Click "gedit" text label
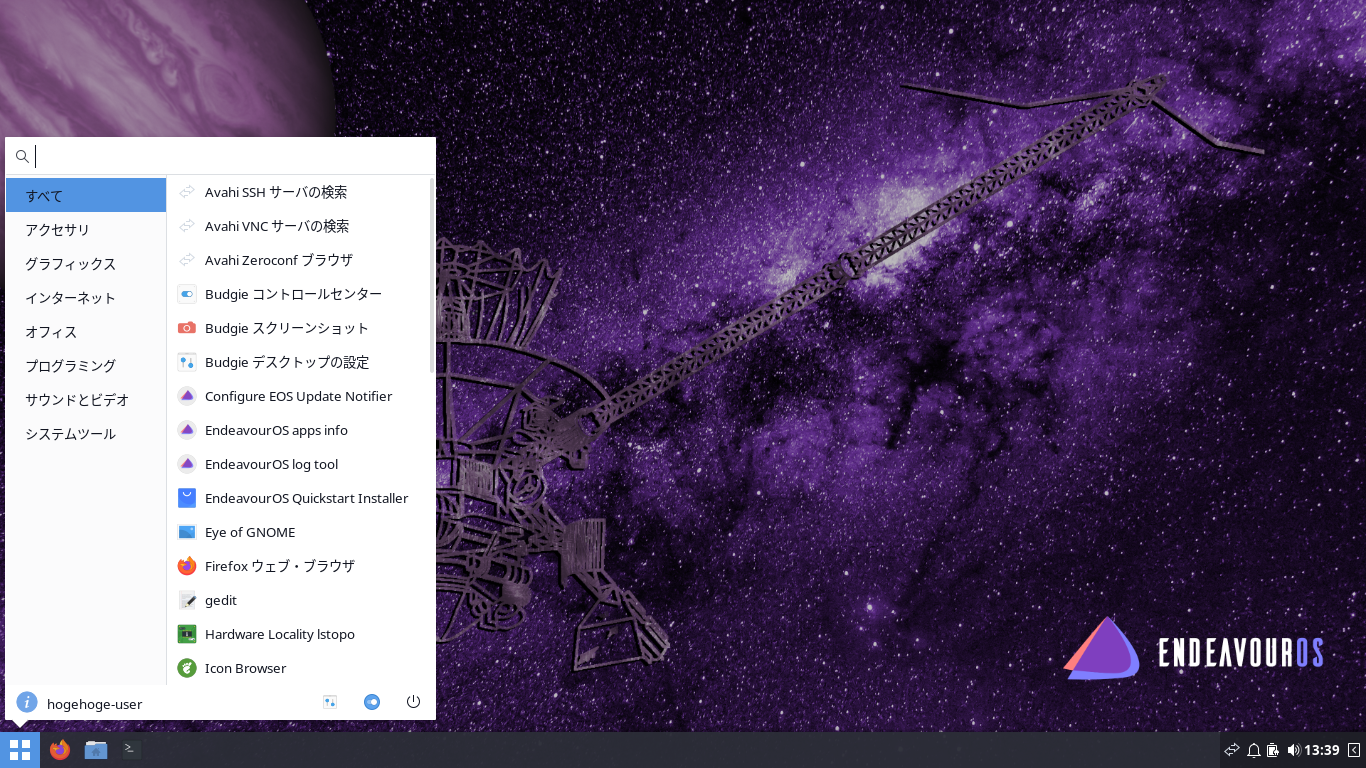The height and width of the screenshot is (768, 1366). point(221,600)
